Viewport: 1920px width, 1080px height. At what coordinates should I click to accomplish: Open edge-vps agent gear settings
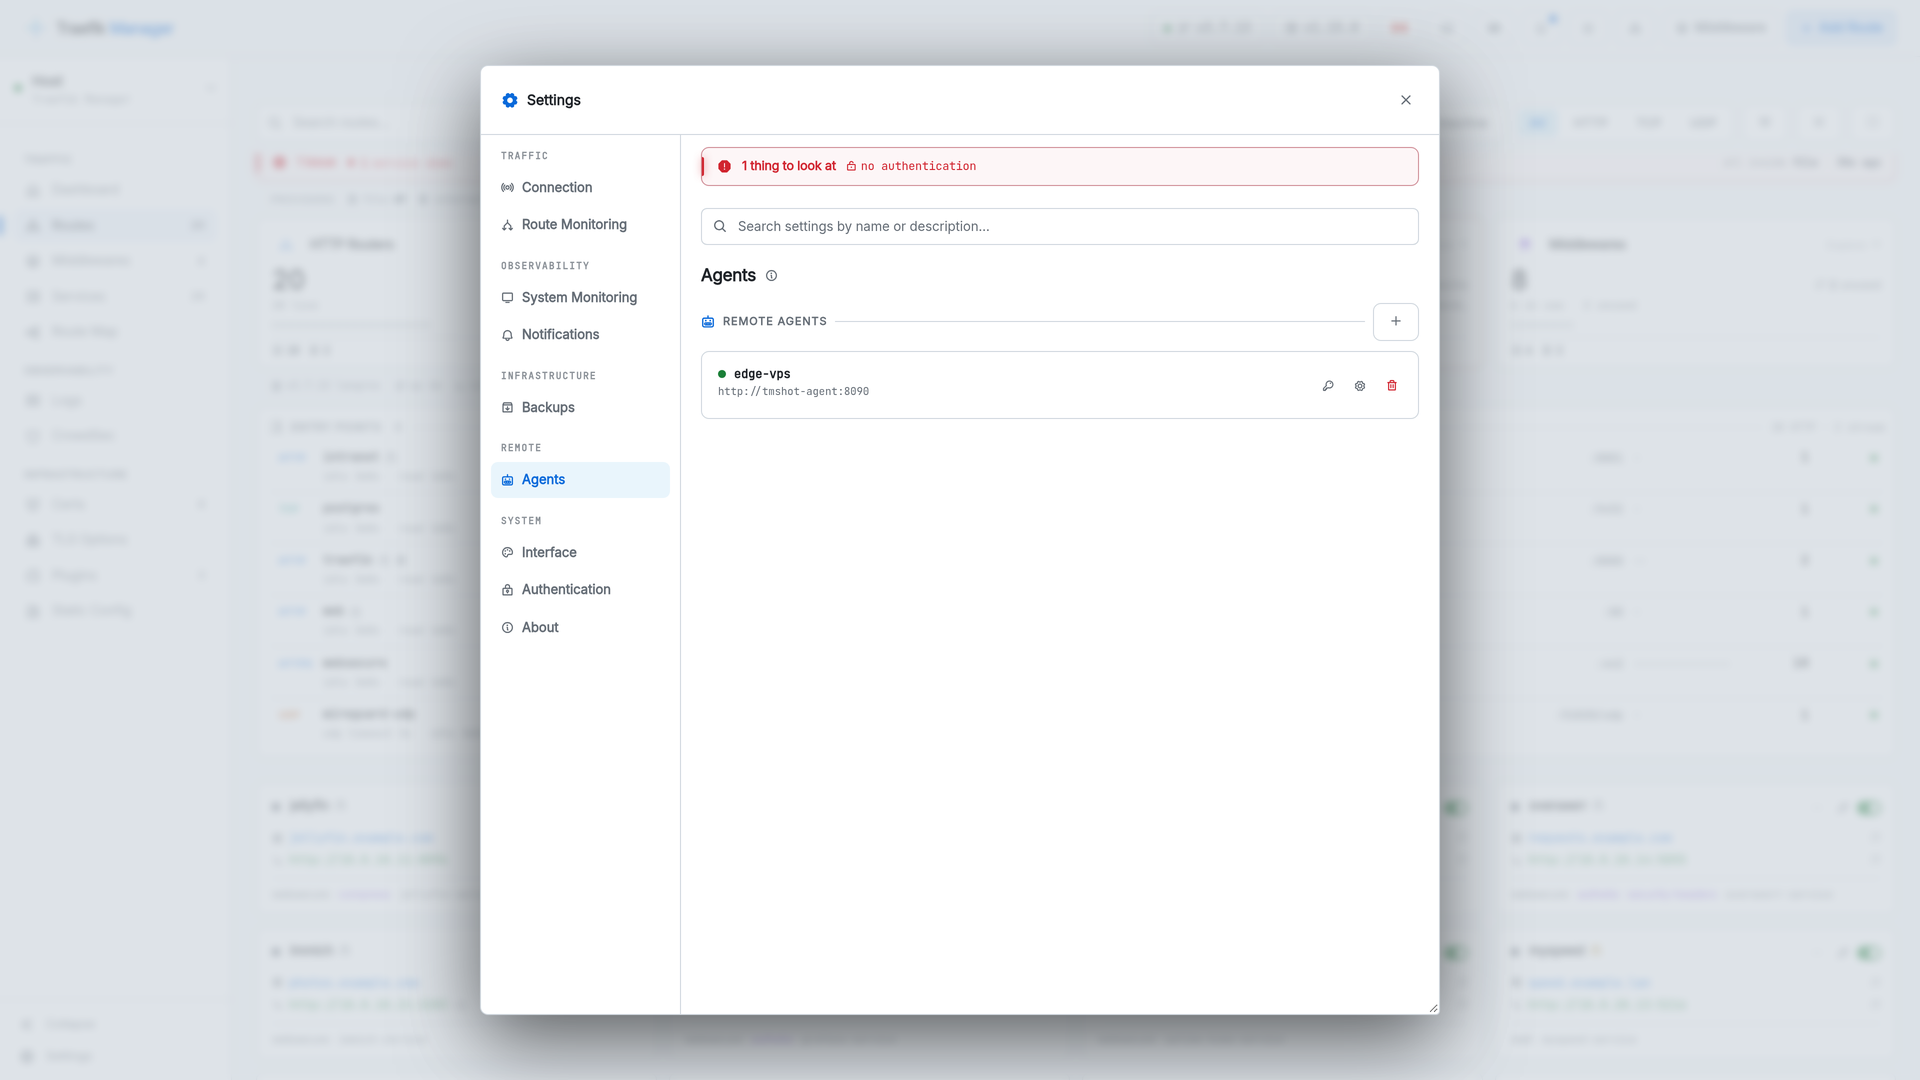1360,385
